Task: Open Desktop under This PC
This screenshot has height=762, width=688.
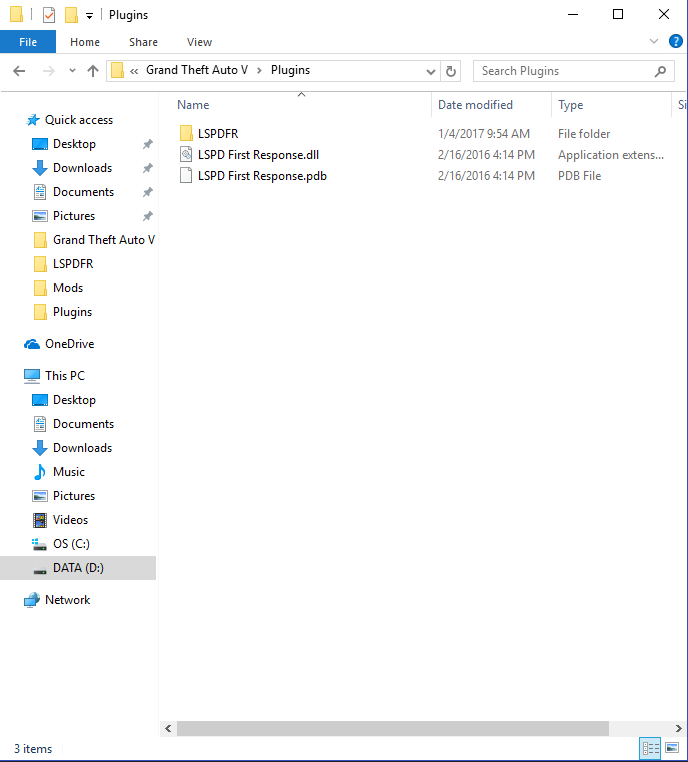Action: [74, 399]
